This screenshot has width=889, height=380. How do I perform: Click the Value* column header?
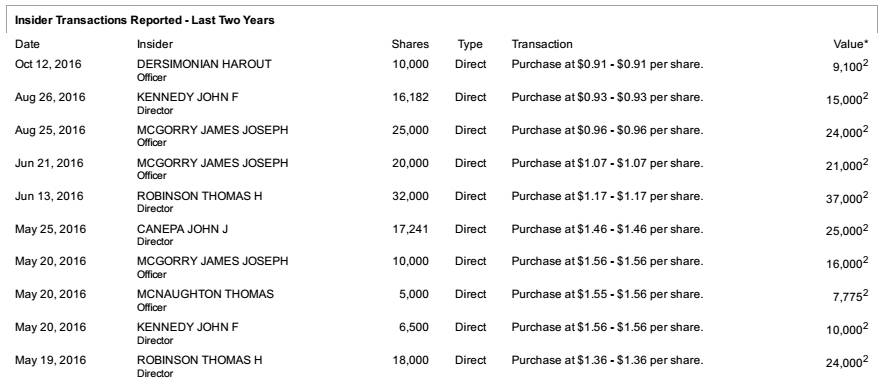(850, 44)
